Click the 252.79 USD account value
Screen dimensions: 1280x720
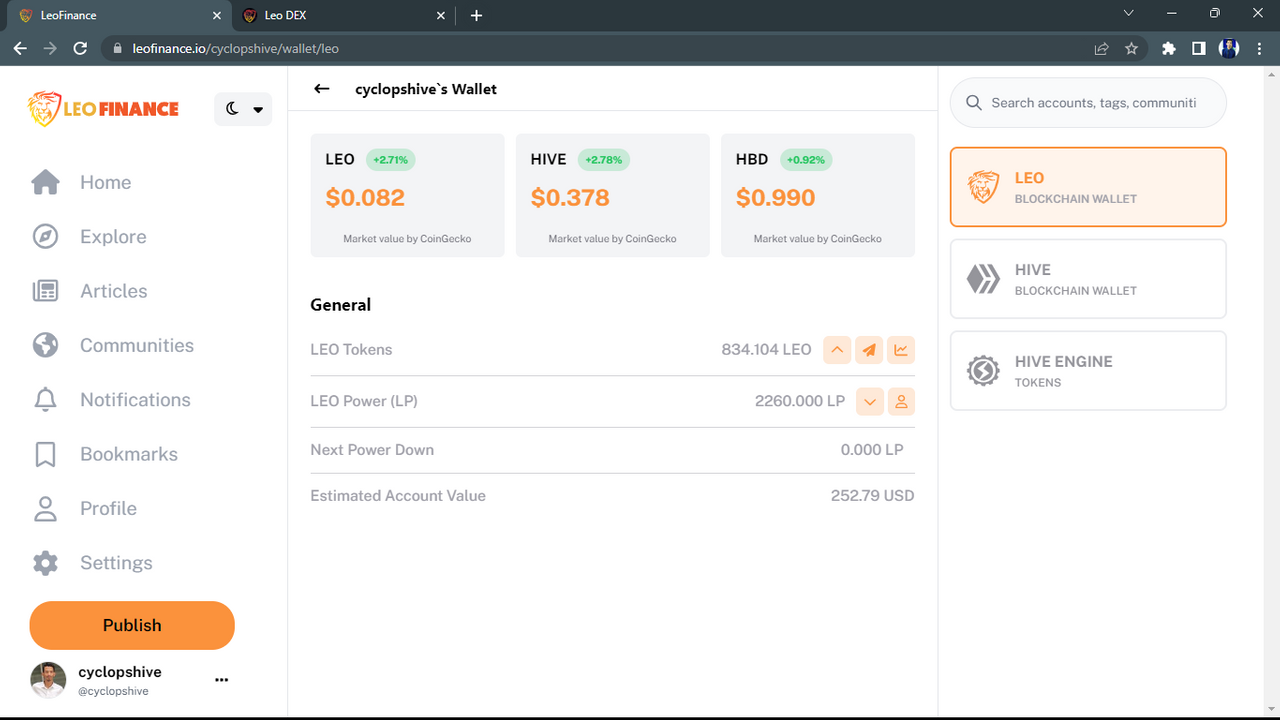pyautogui.click(x=872, y=496)
